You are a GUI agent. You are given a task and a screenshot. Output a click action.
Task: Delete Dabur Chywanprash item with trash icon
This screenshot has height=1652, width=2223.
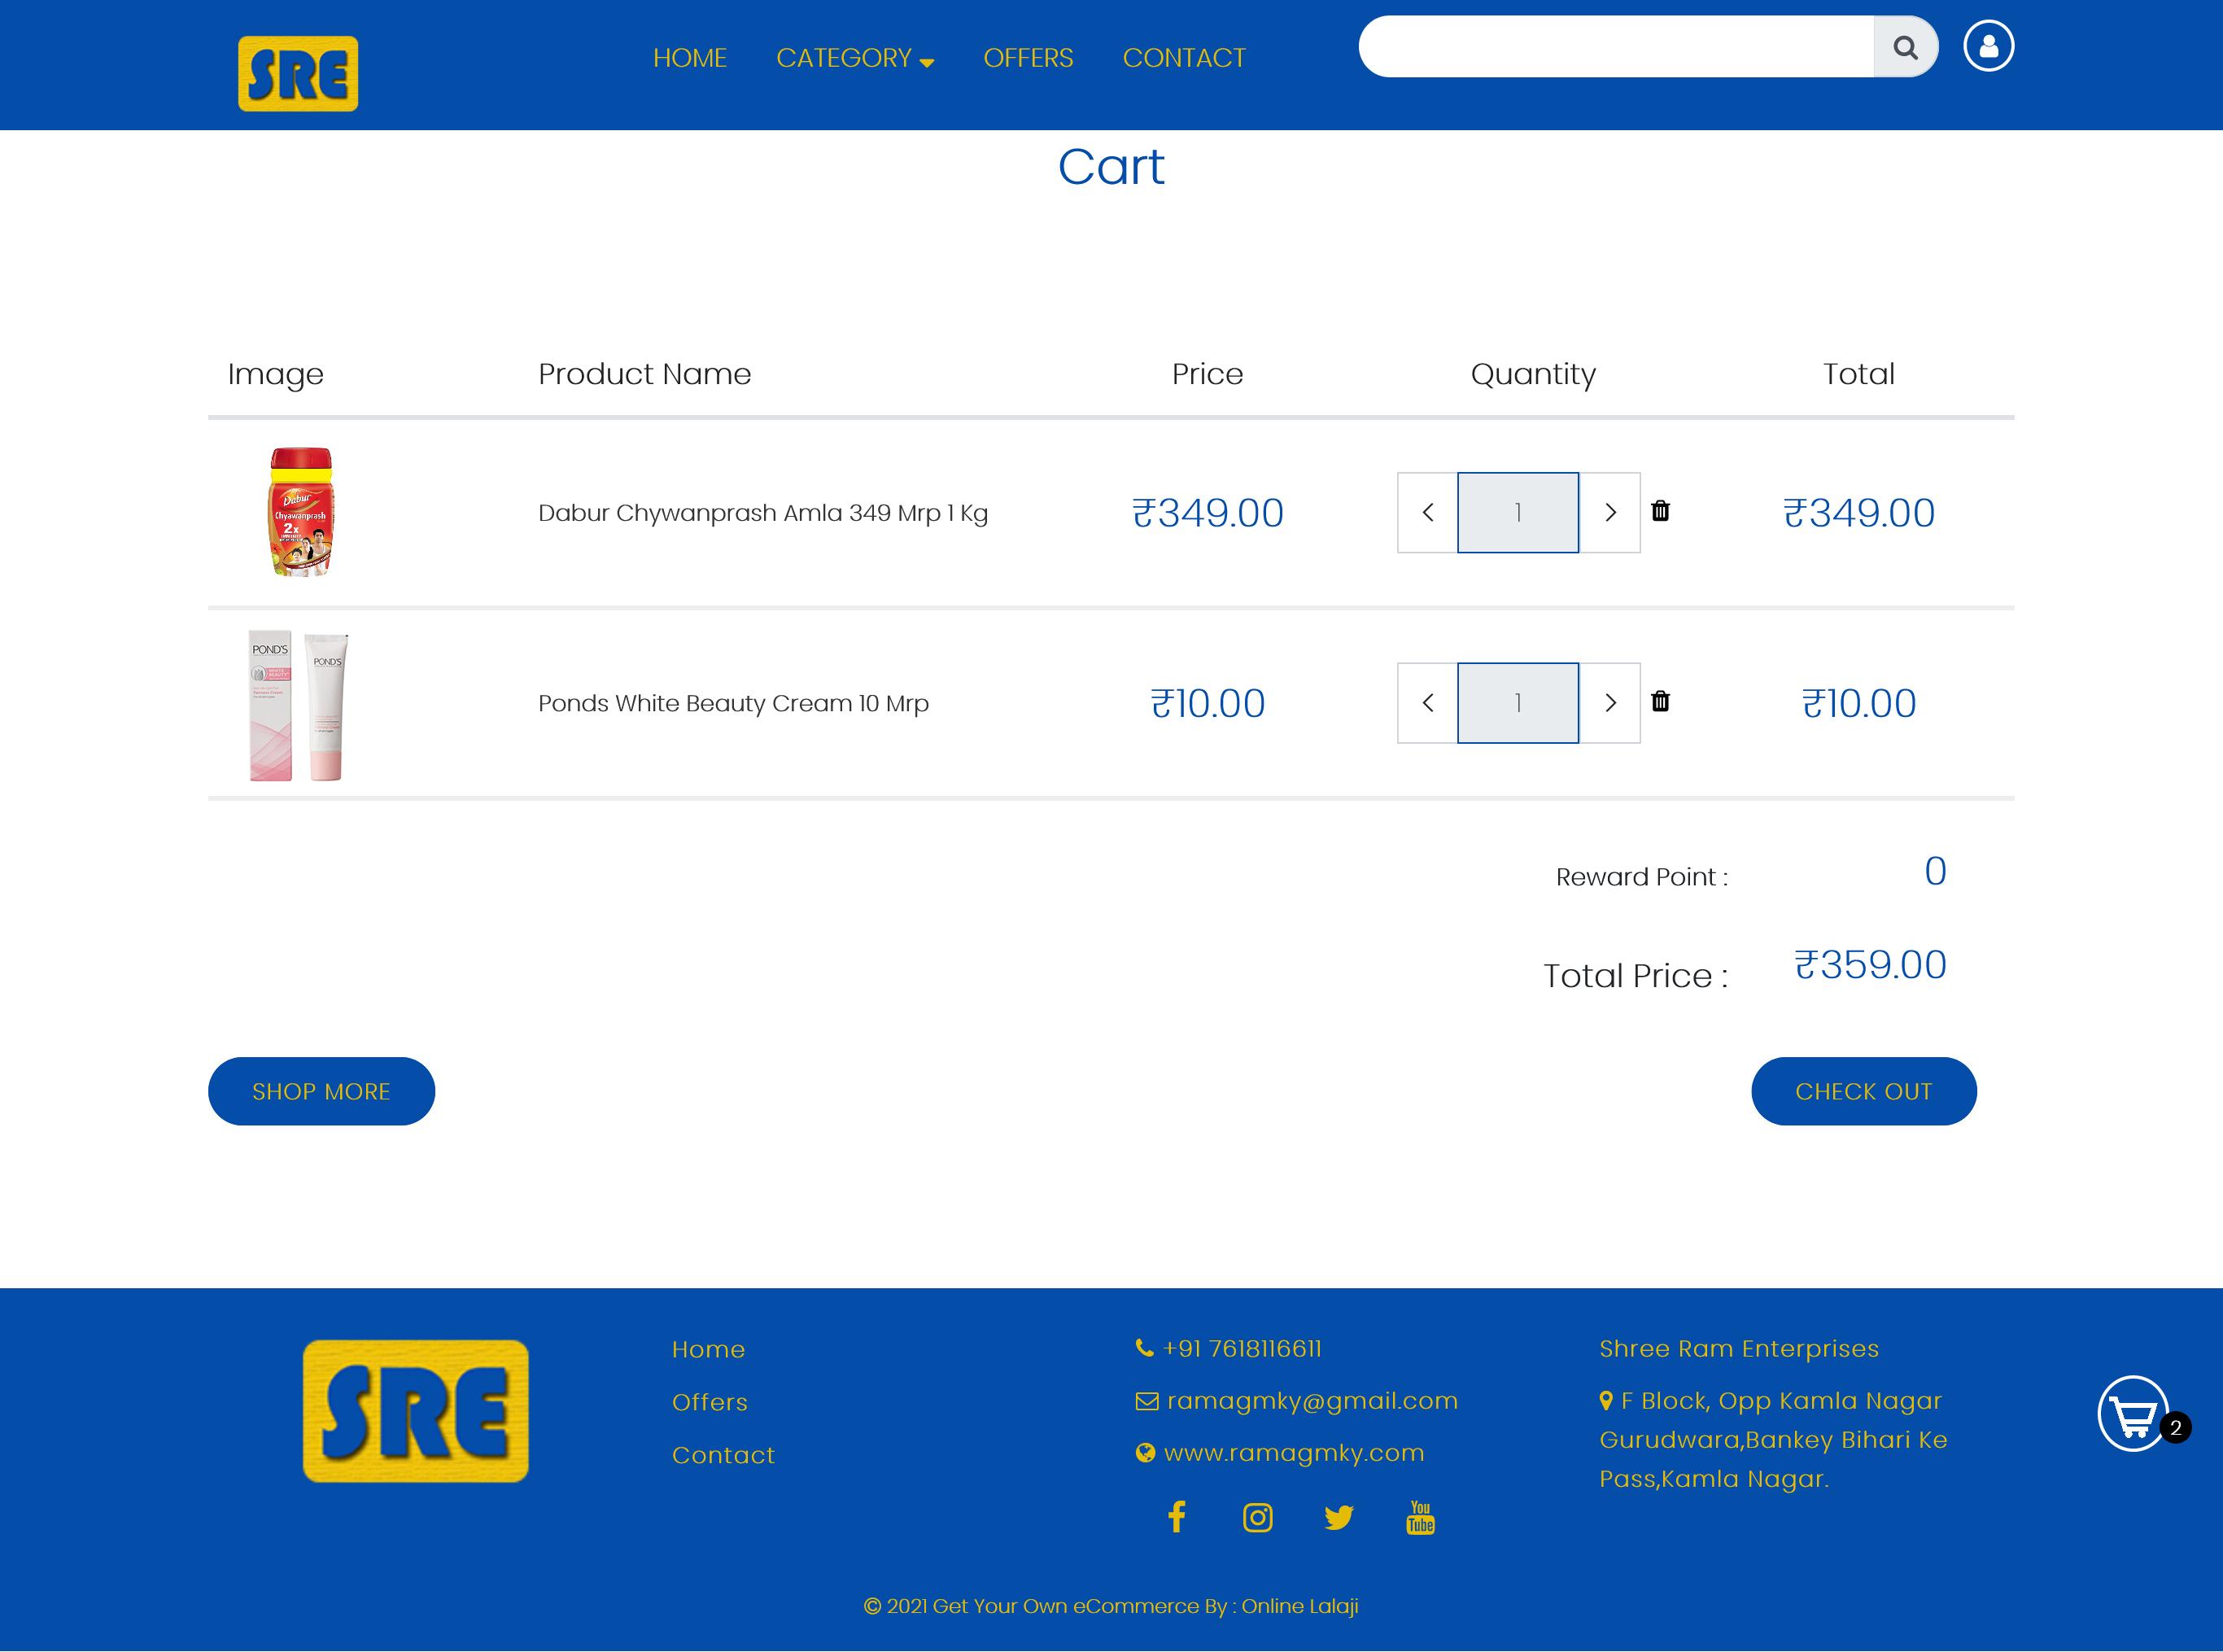coord(1660,511)
